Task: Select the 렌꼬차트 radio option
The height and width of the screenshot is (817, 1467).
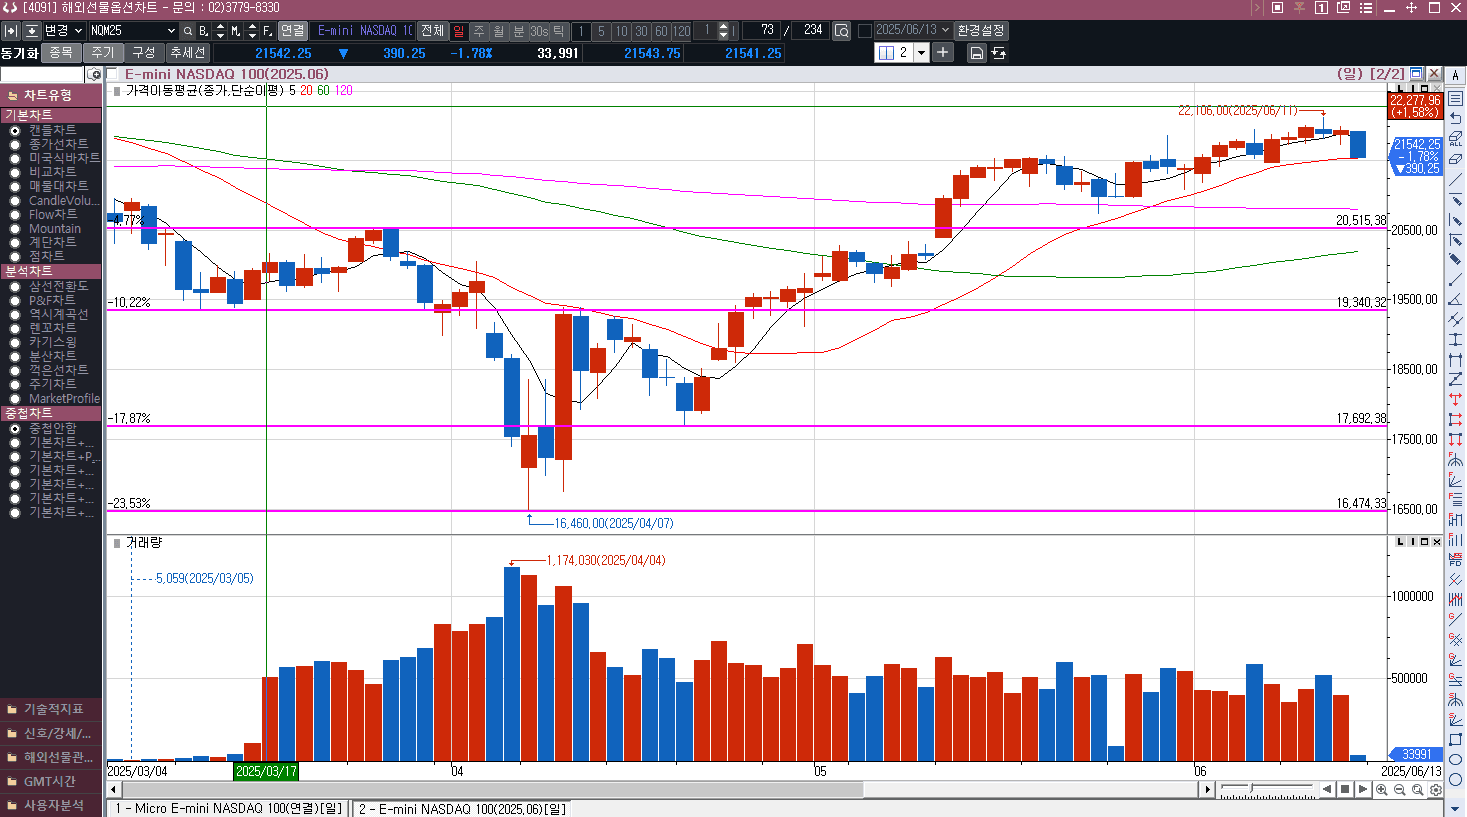Action: [15, 329]
